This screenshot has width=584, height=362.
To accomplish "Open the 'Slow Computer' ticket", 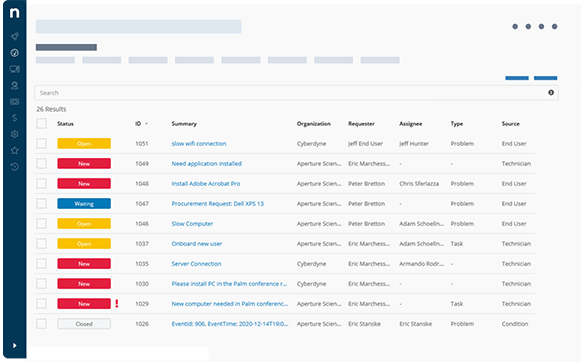I will pos(192,223).
